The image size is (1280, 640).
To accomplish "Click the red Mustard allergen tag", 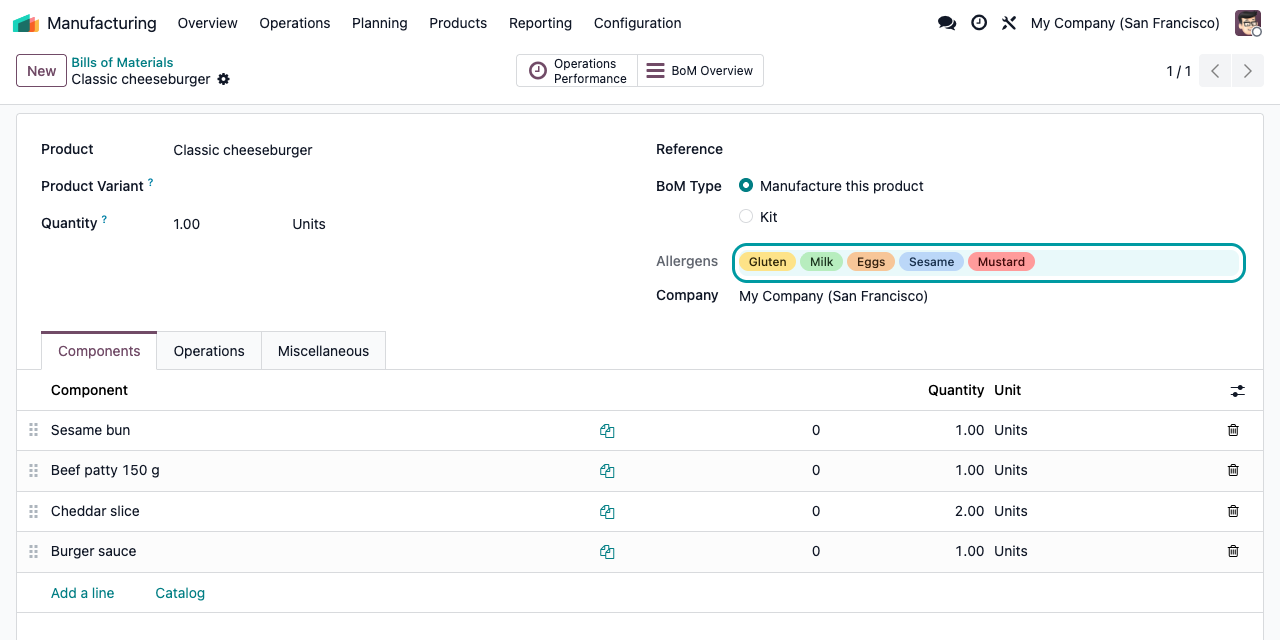I will 1001,262.
